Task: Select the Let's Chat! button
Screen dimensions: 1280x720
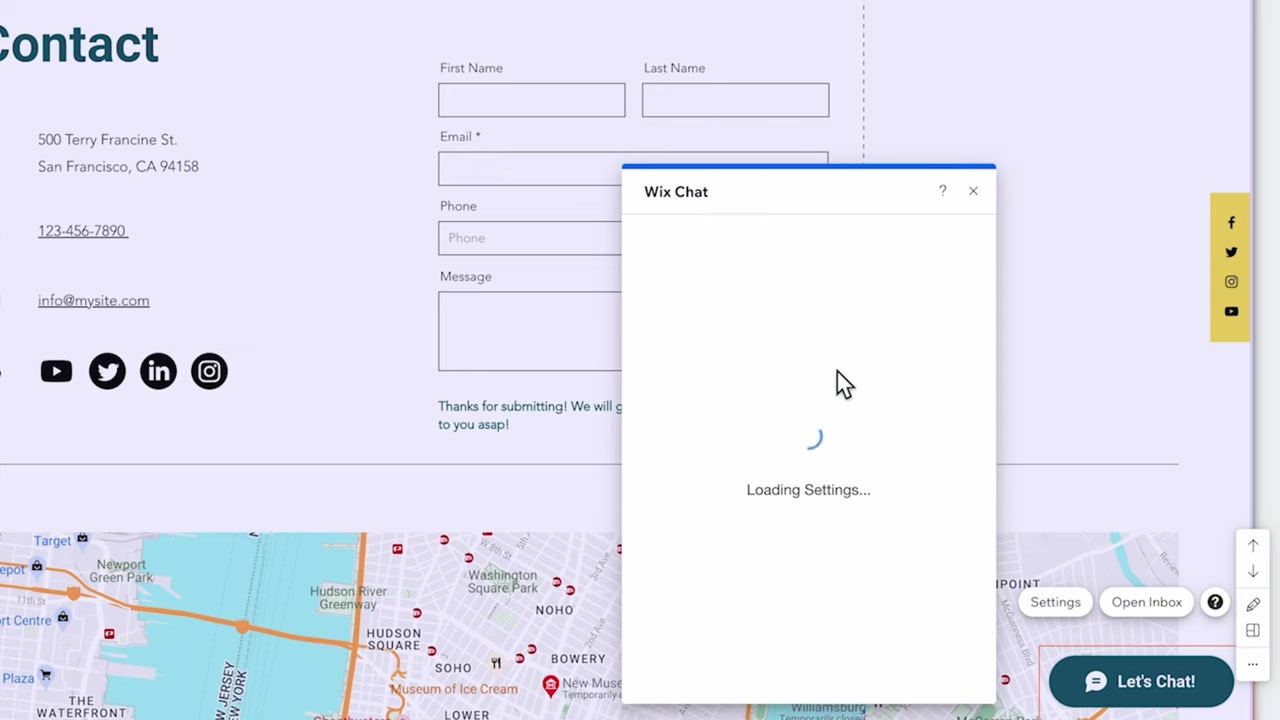Action: point(1141,682)
